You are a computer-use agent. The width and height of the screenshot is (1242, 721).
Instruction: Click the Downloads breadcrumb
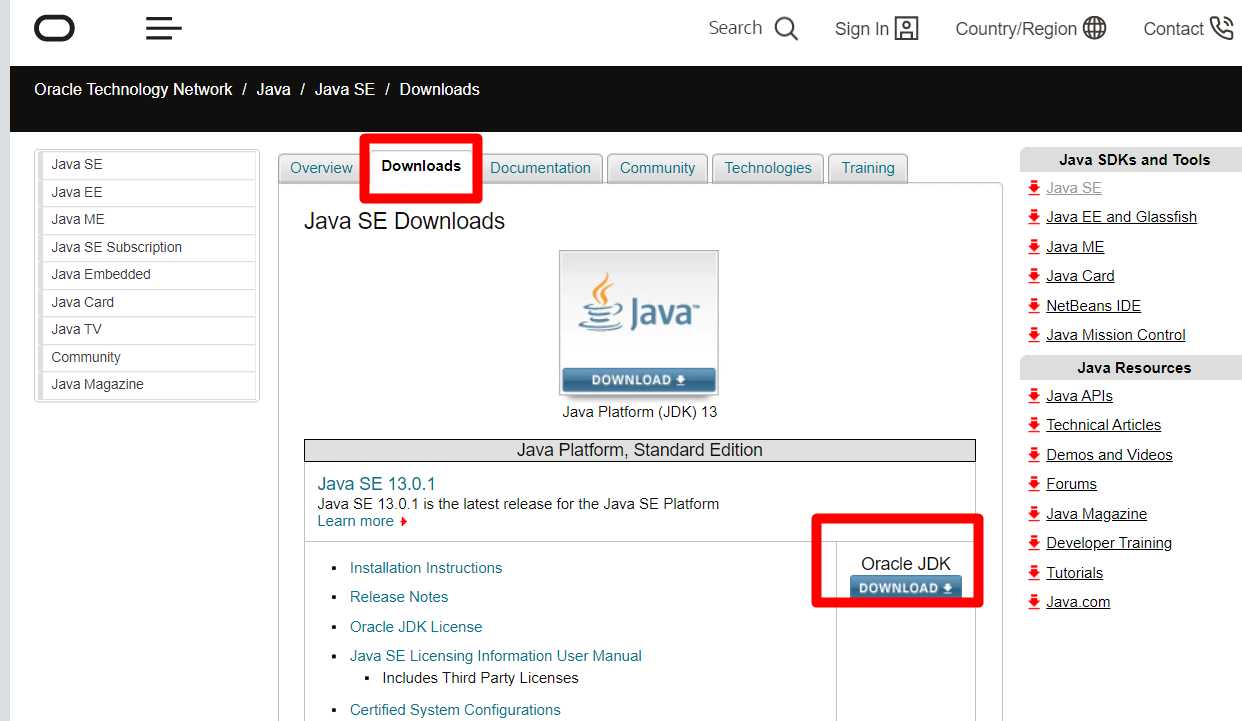(x=439, y=90)
